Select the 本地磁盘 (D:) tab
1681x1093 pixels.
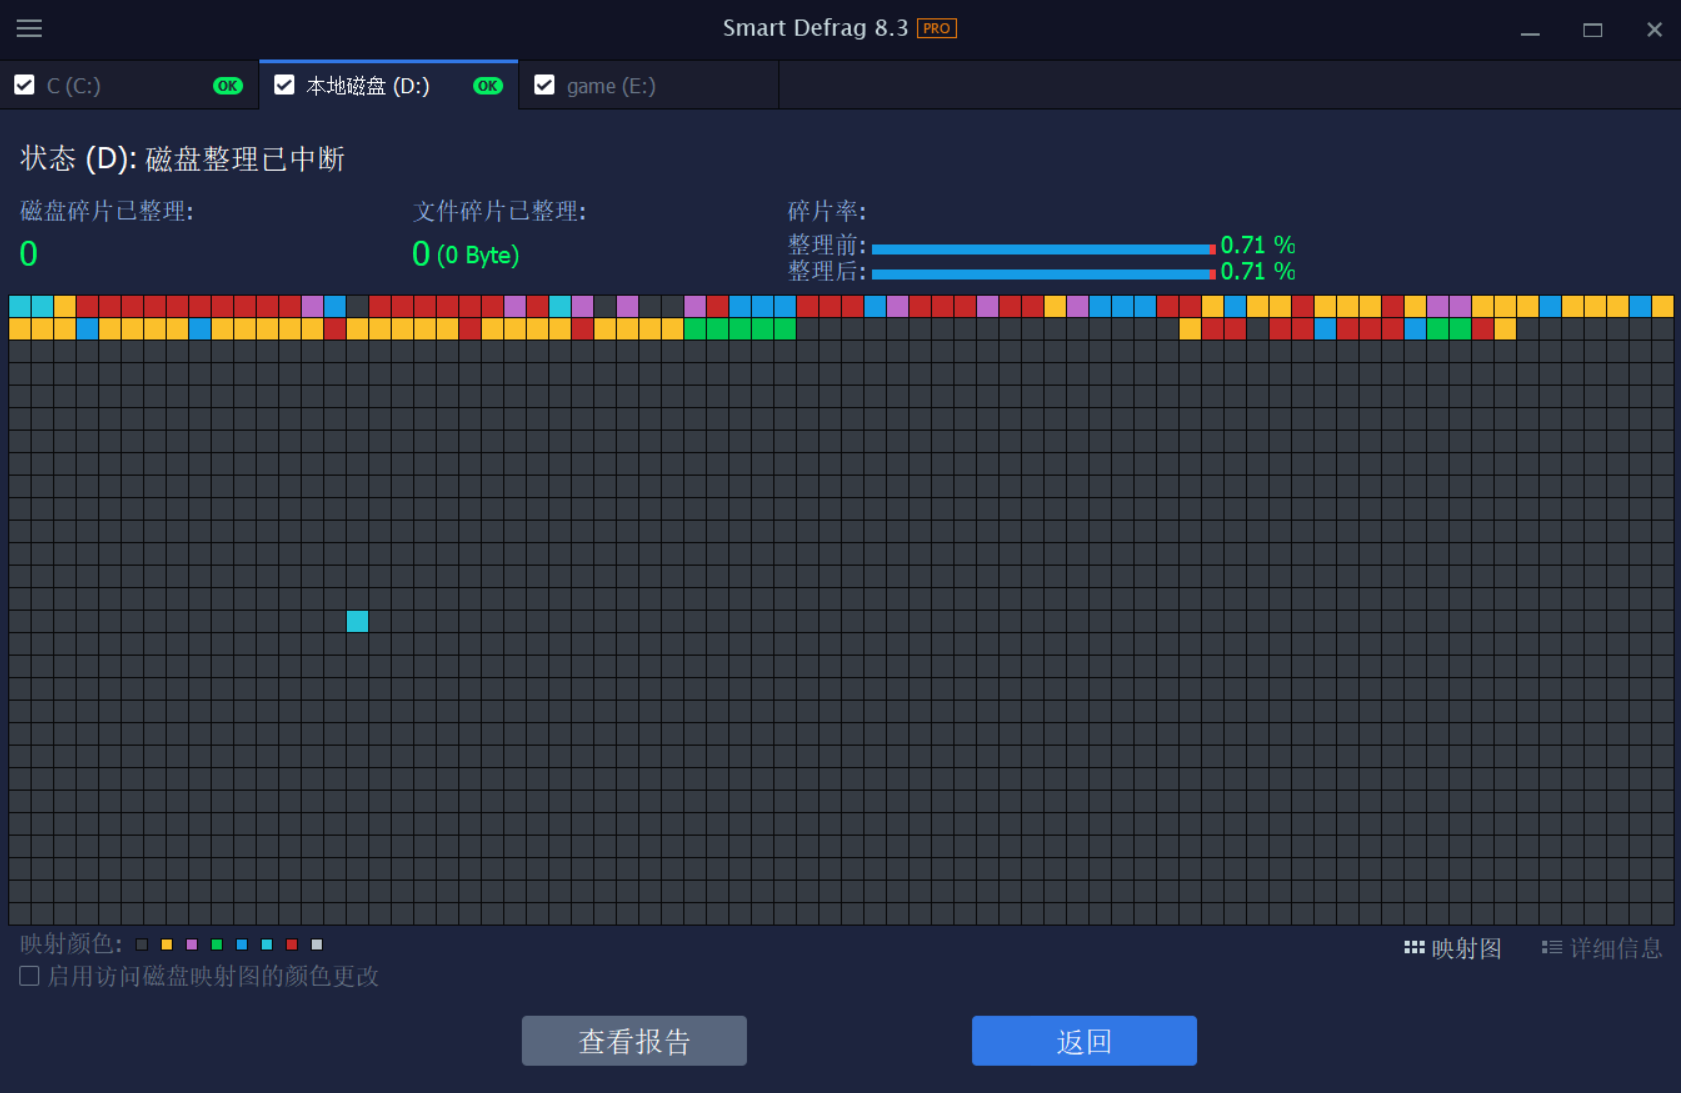(389, 85)
